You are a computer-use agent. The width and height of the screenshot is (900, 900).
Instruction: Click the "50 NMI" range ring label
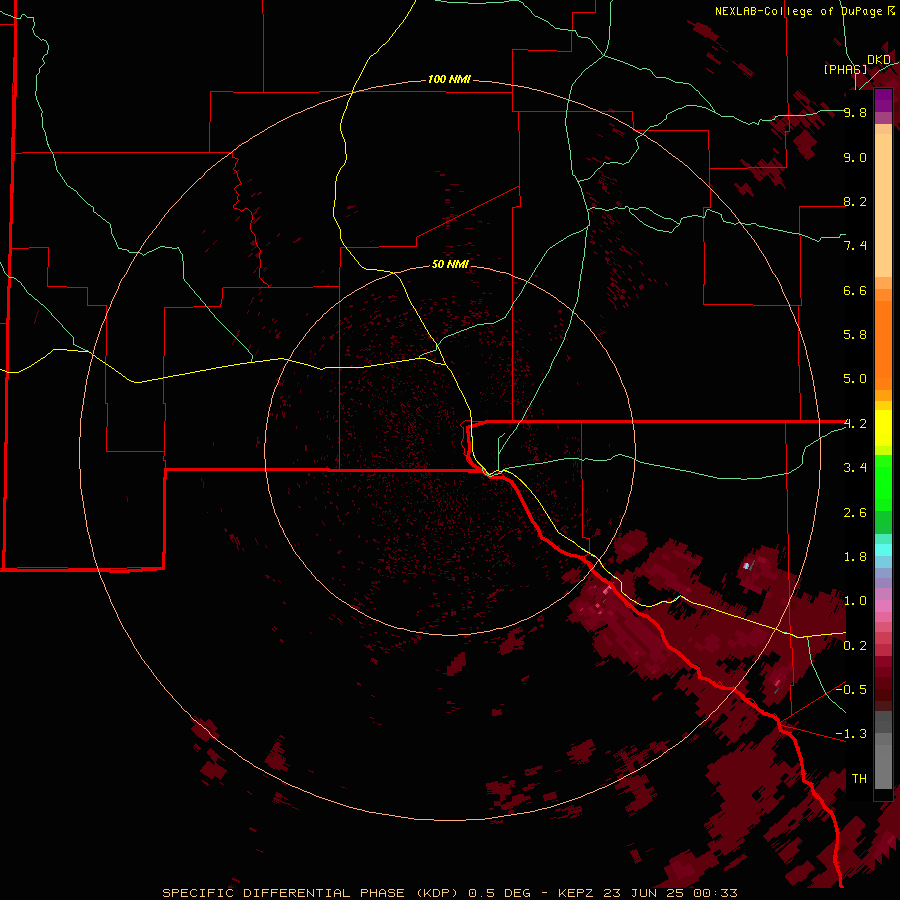(x=450, y=264)
